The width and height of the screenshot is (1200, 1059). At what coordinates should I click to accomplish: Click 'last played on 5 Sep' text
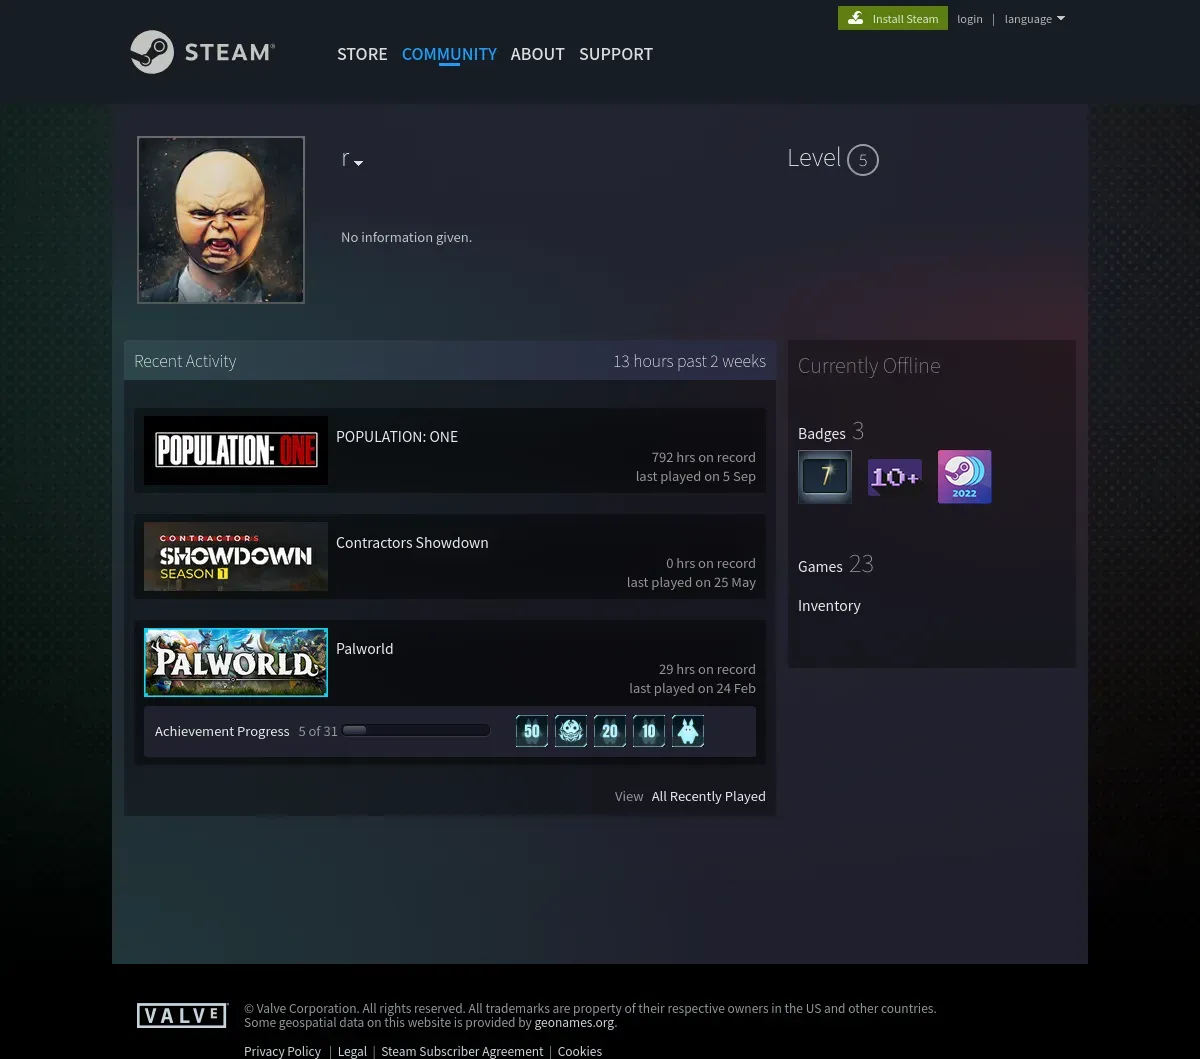click(696, 476)
